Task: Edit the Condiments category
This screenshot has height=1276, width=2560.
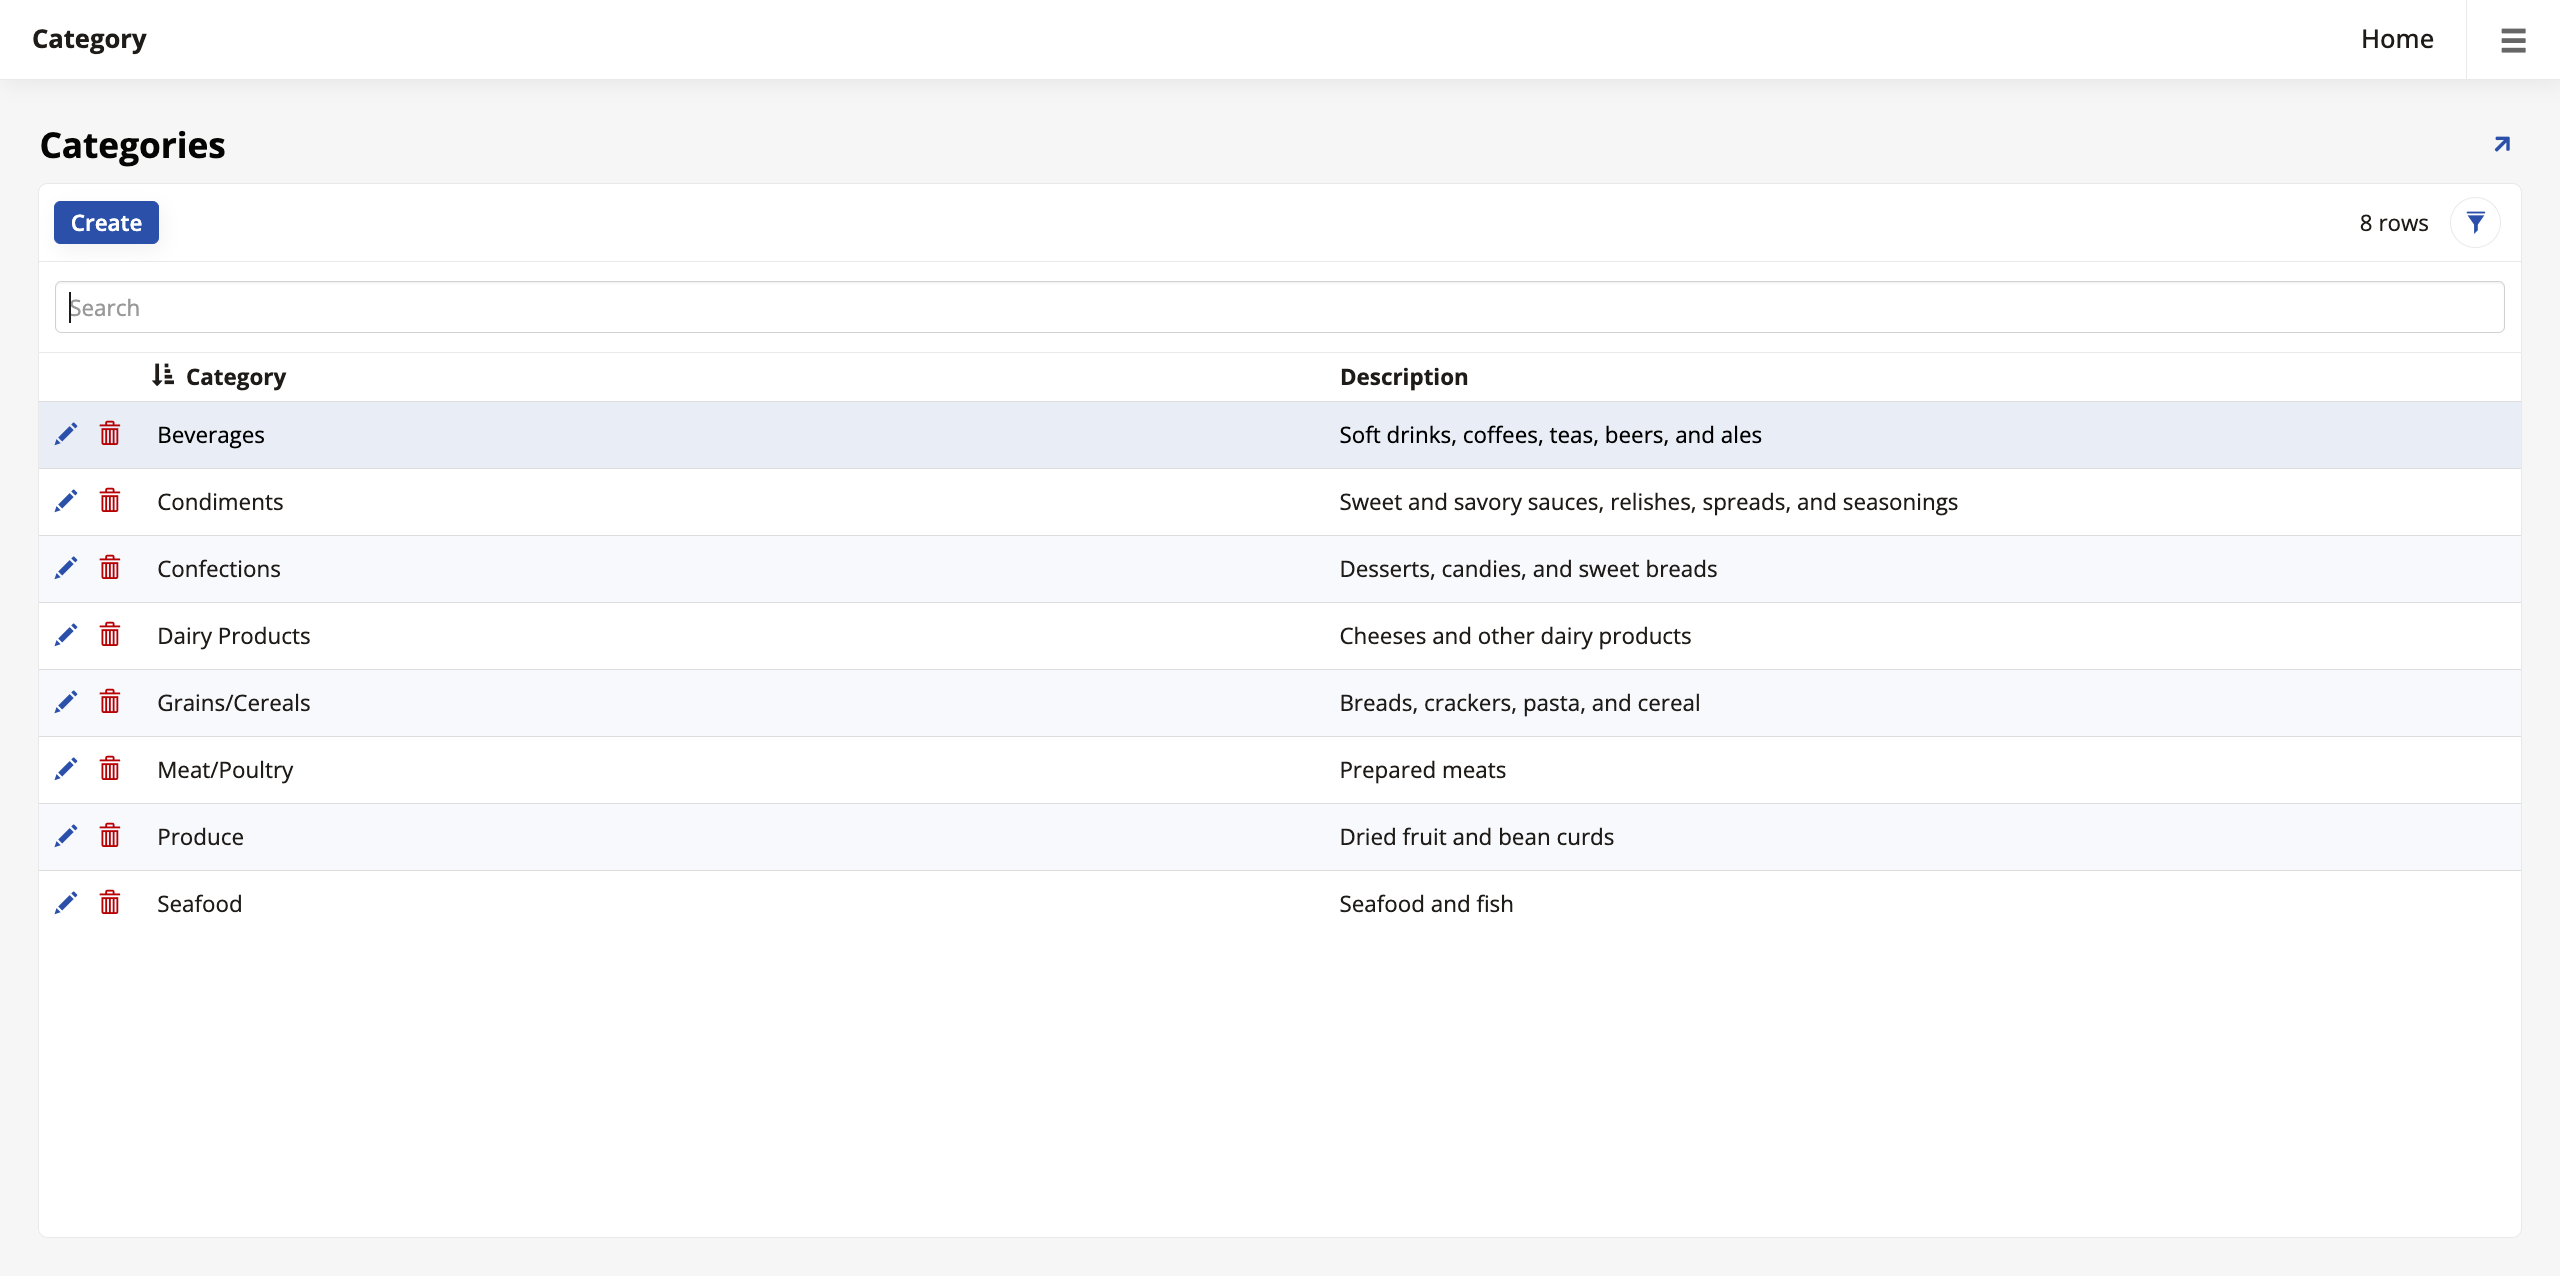Action: pos(67,501)
